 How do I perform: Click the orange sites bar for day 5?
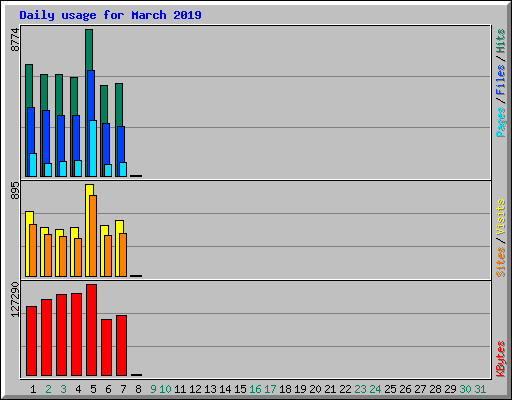(x=93, y=236)
